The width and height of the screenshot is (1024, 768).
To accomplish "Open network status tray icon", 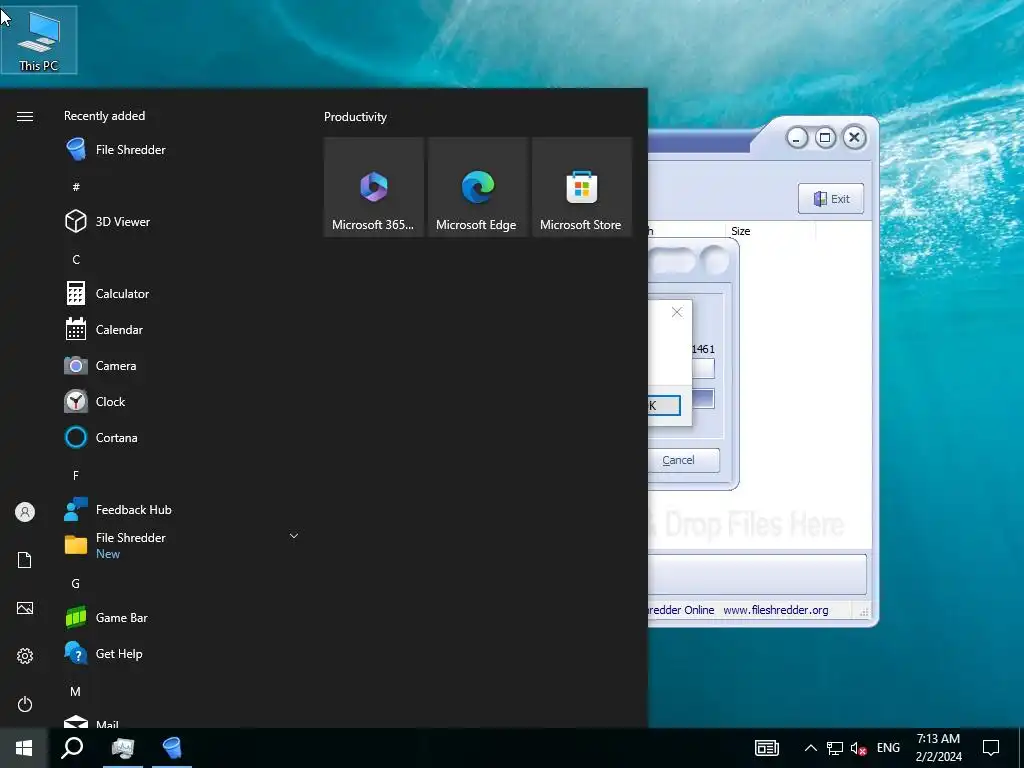I will point(835,748).
